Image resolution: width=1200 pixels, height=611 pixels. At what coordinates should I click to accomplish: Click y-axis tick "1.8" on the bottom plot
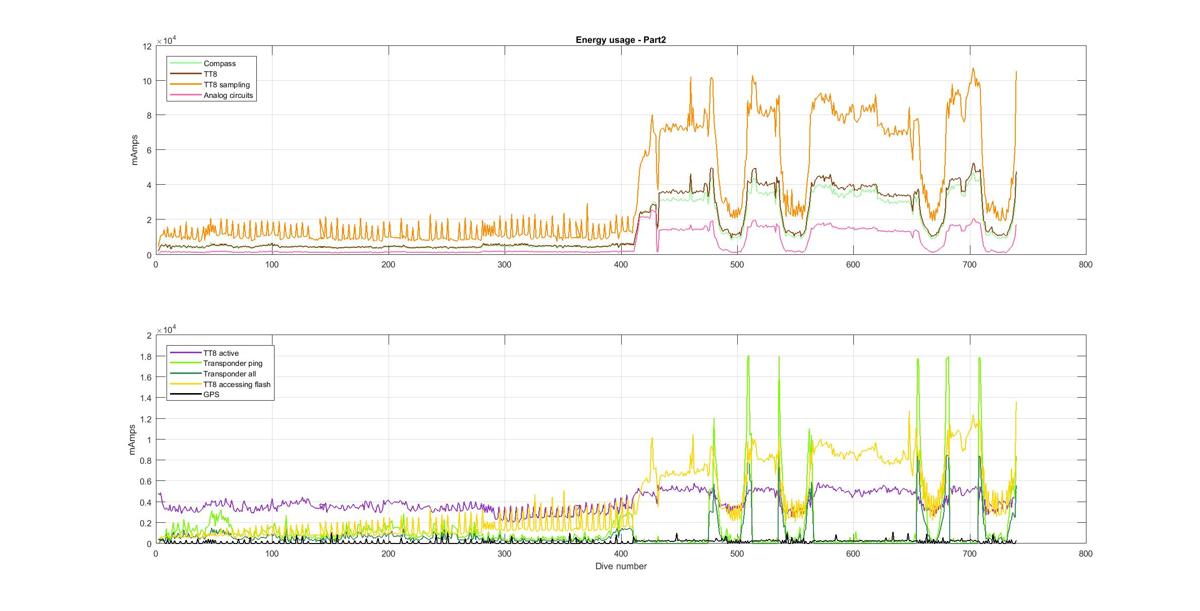[145, 356]
